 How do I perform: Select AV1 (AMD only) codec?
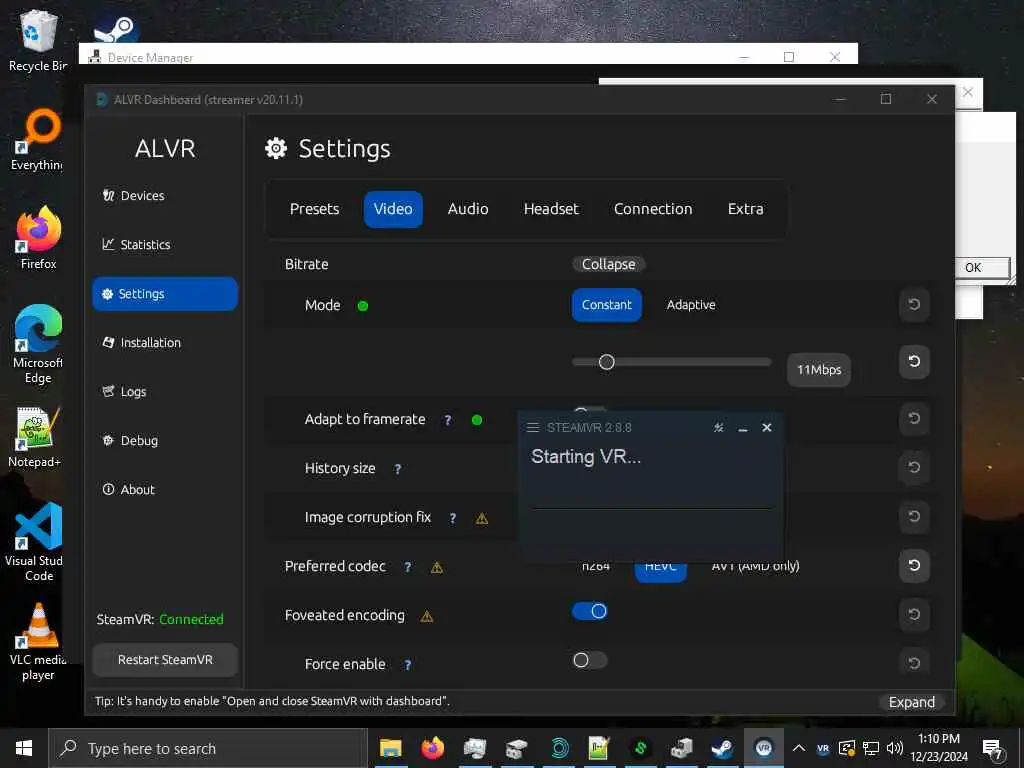755,566
